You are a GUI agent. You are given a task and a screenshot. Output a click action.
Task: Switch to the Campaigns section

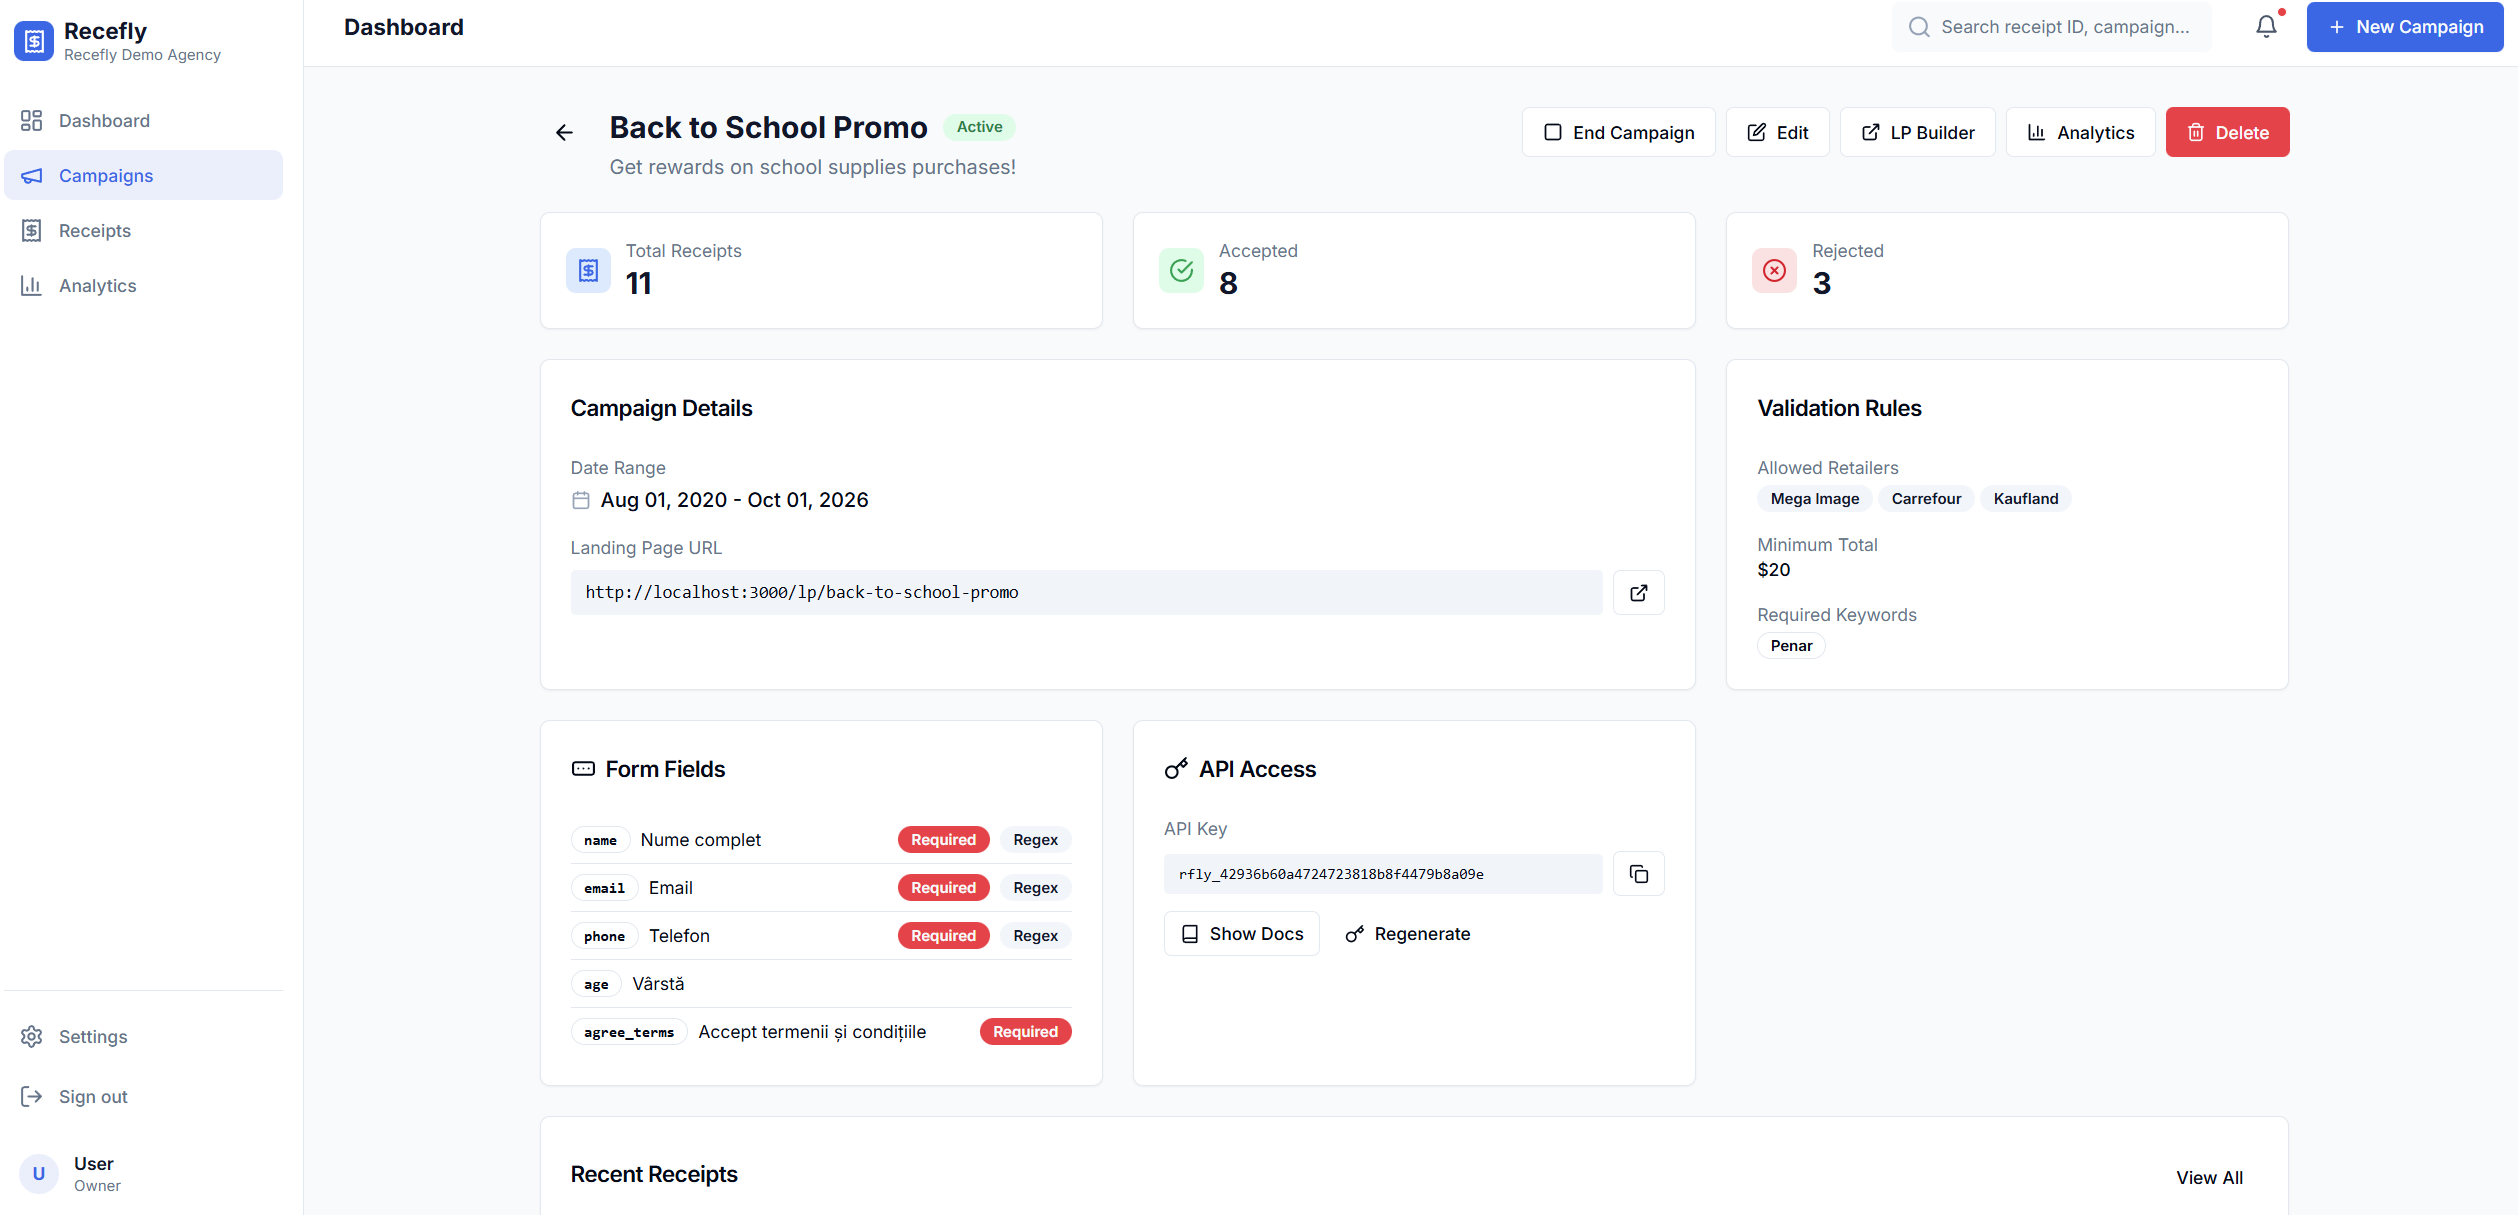(x=105, y=175)
